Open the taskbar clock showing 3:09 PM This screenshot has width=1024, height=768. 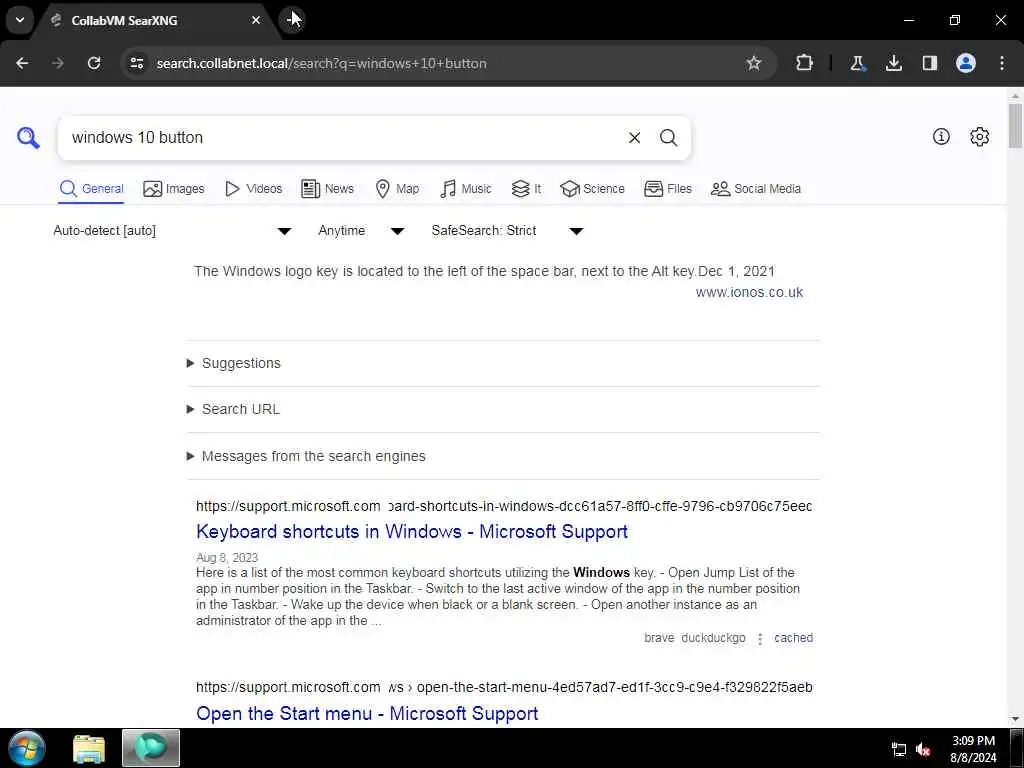[973, 749]
